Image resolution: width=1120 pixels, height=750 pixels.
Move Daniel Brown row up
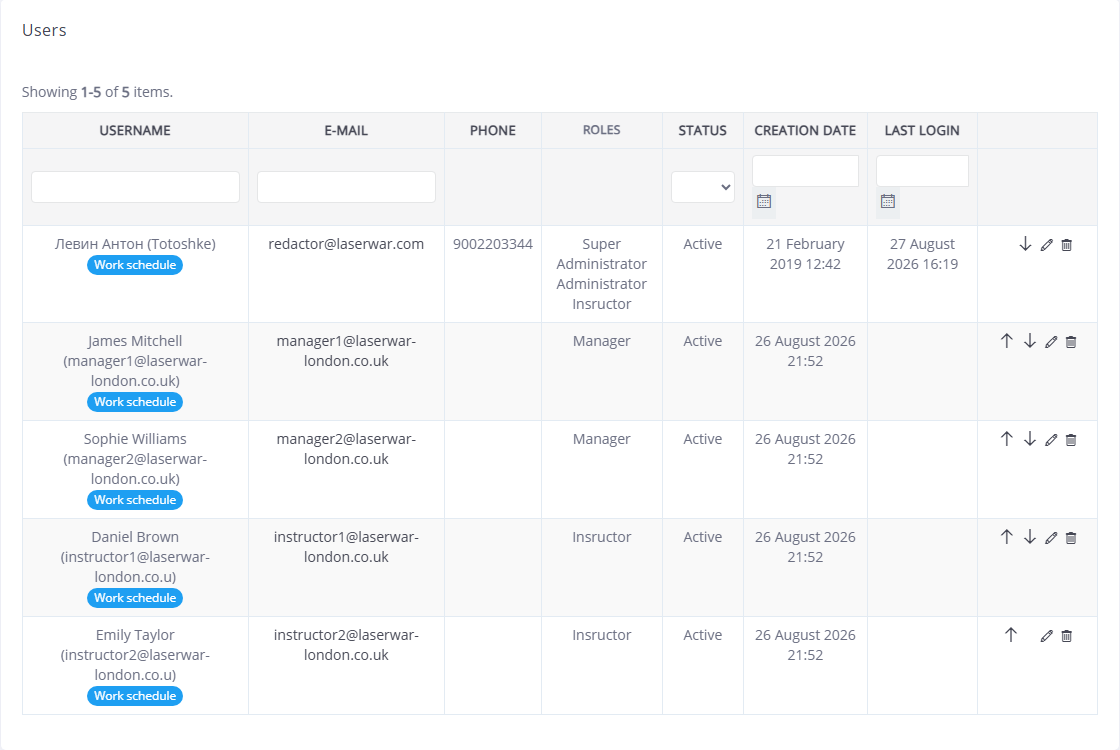[x=1006, y=537]
